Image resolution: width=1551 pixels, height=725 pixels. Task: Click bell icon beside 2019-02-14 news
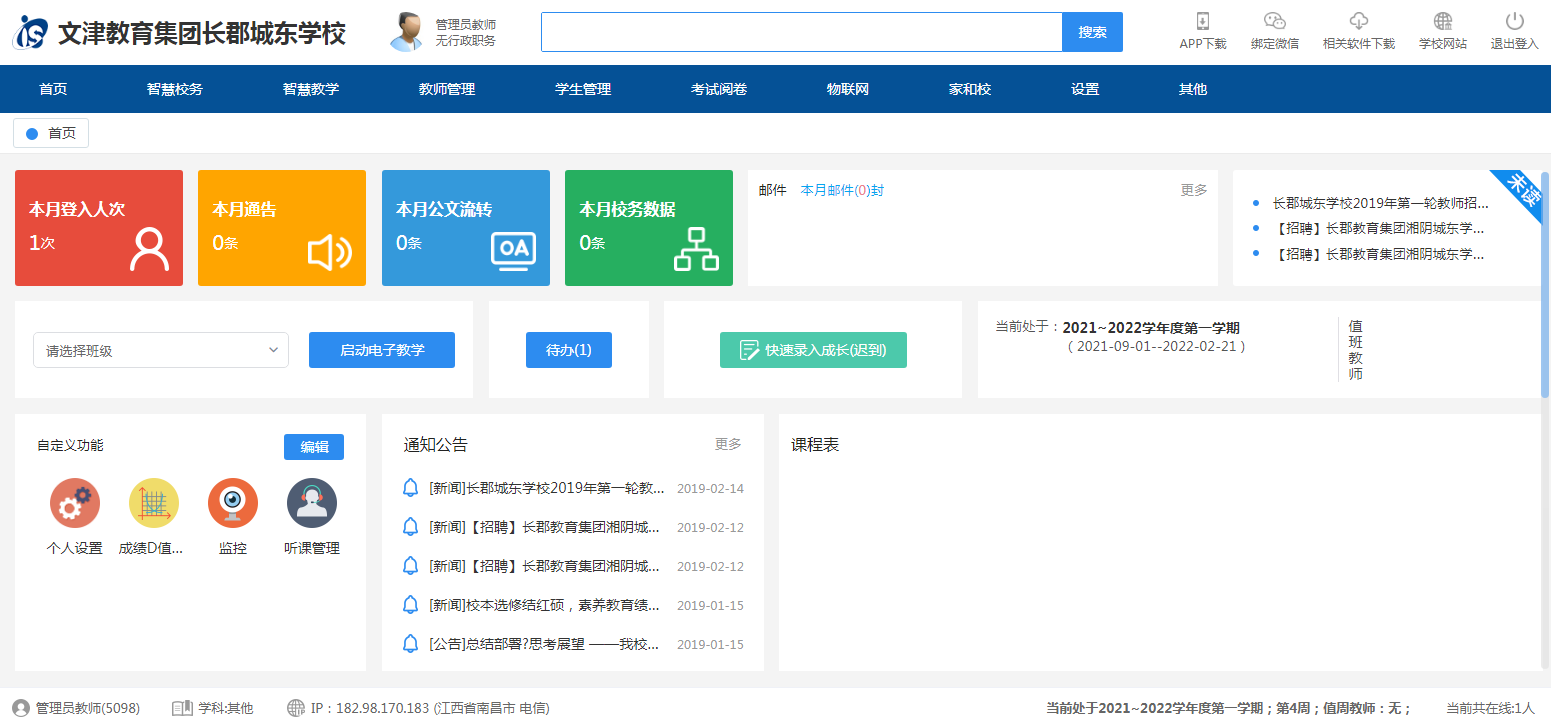[410, 488]
